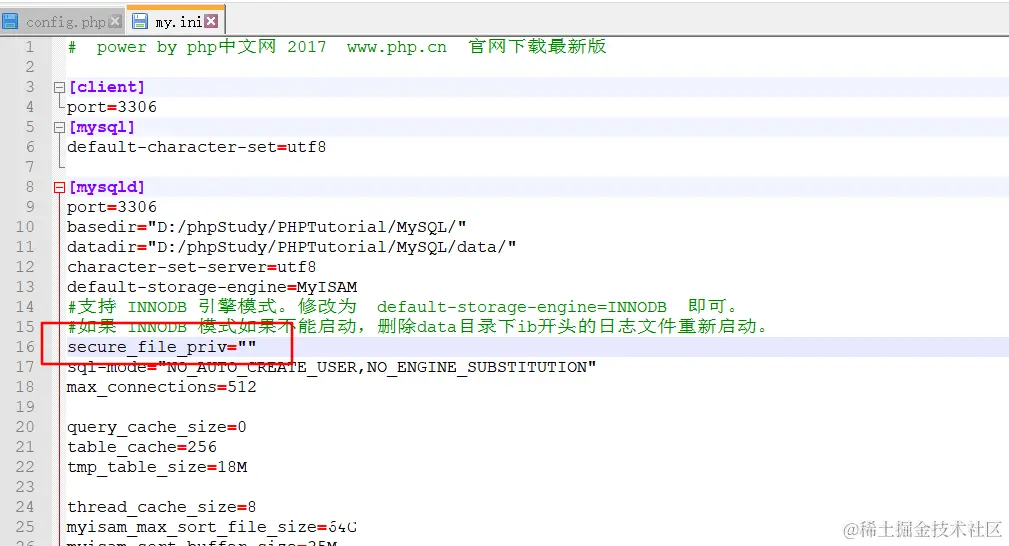
Task: Click thread_cache_size=8 line
Action: (162, 507)
